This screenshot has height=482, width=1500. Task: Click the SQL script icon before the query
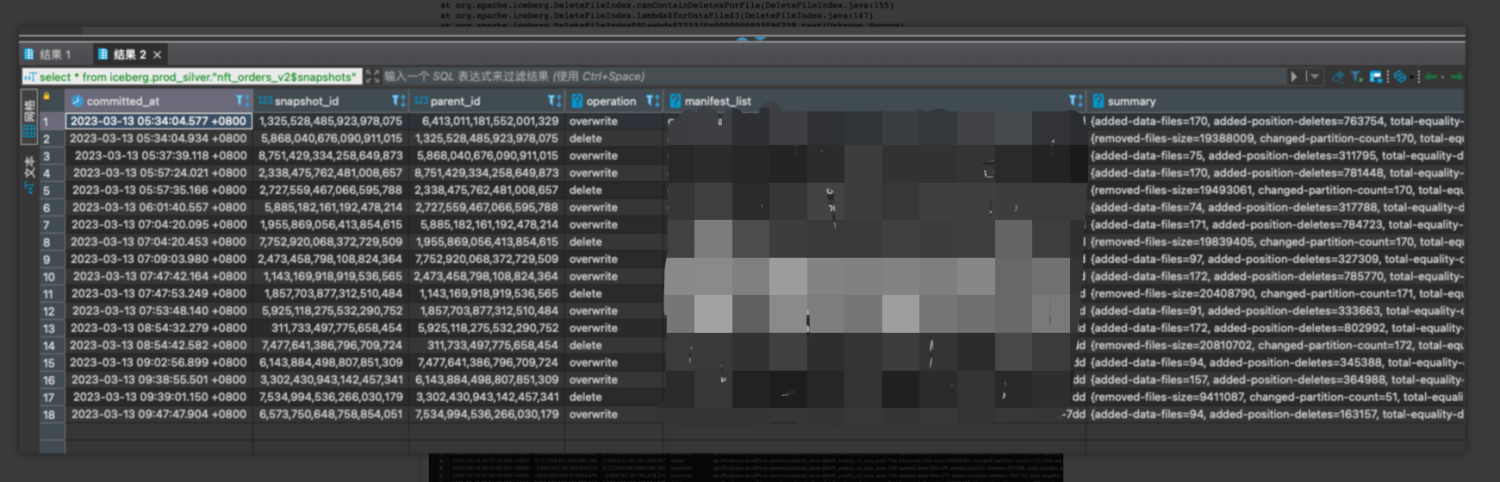pyautogui.click(x=31, y=77)
